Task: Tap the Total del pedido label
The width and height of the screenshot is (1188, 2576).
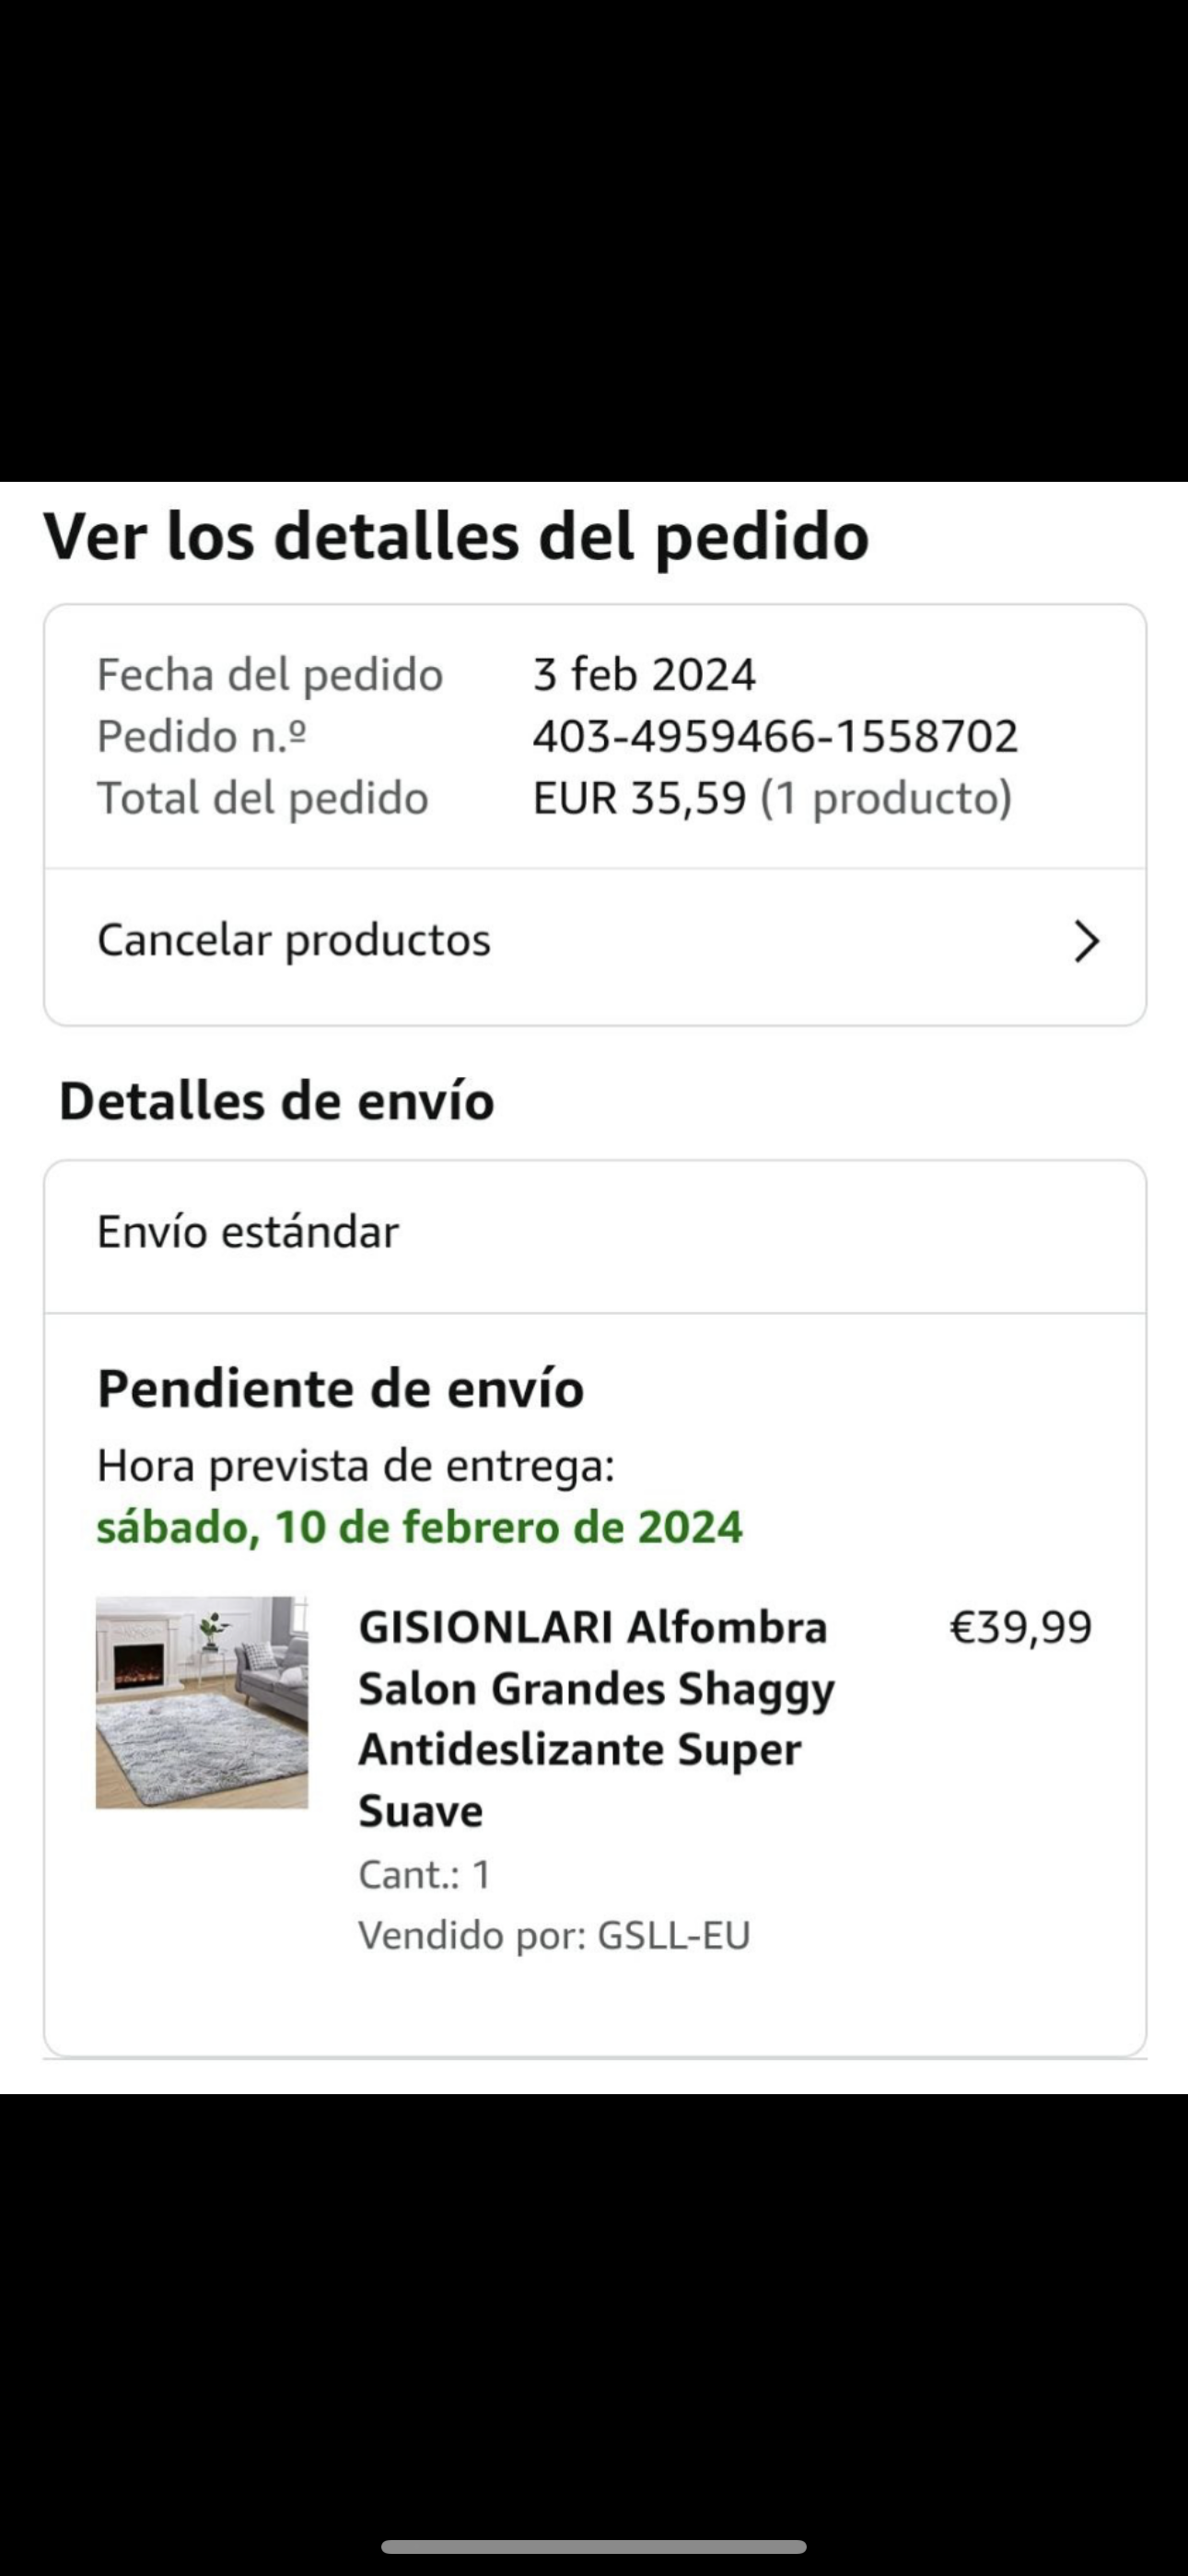Action: coord(263,798)
